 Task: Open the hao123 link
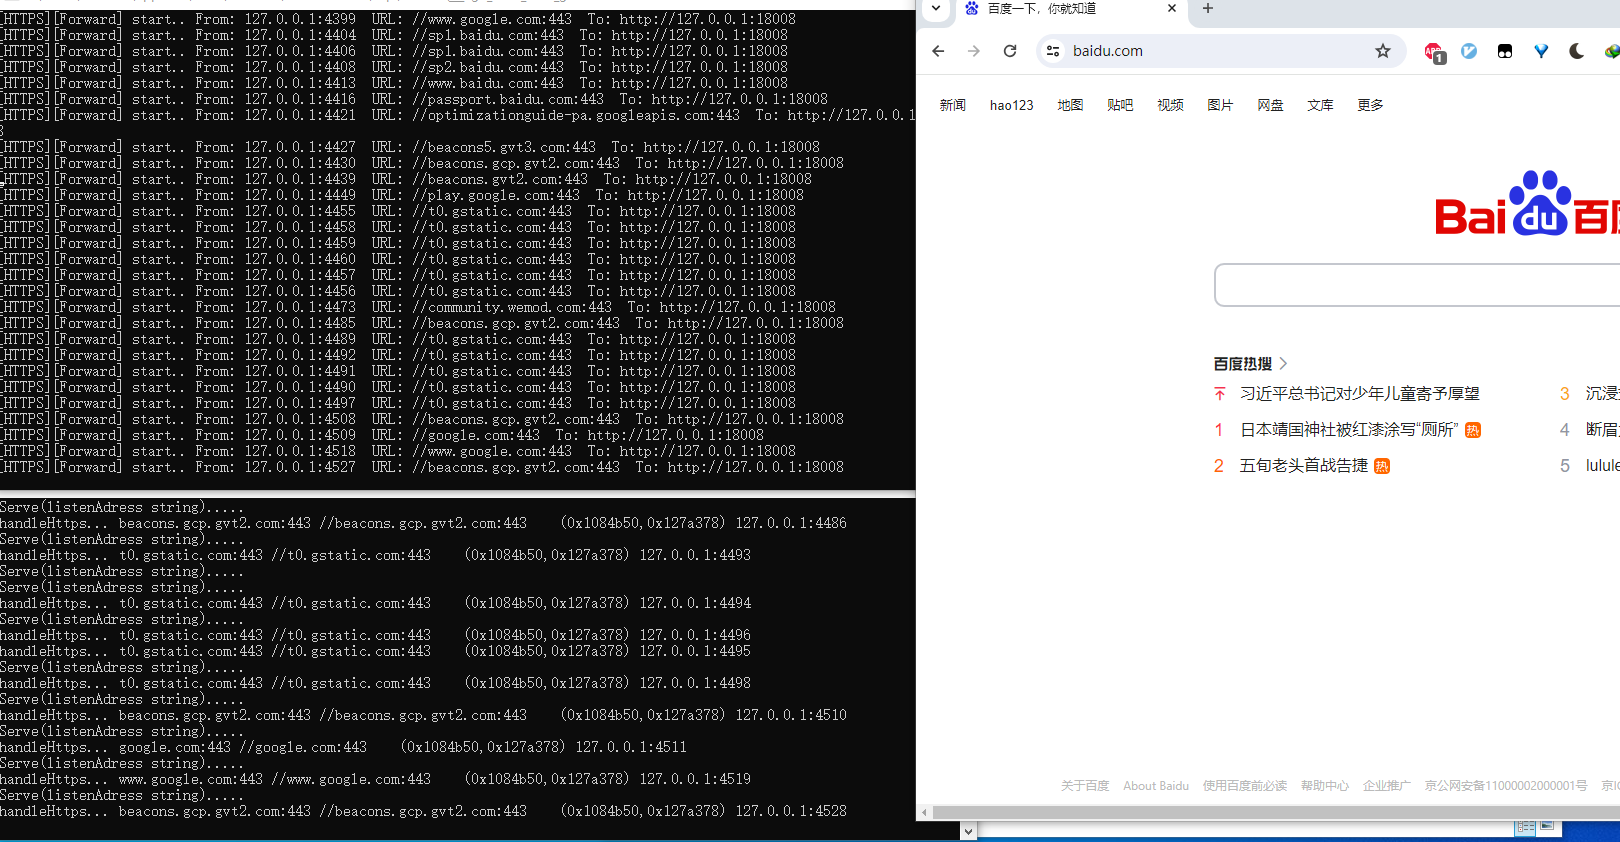coord(1012,105)
